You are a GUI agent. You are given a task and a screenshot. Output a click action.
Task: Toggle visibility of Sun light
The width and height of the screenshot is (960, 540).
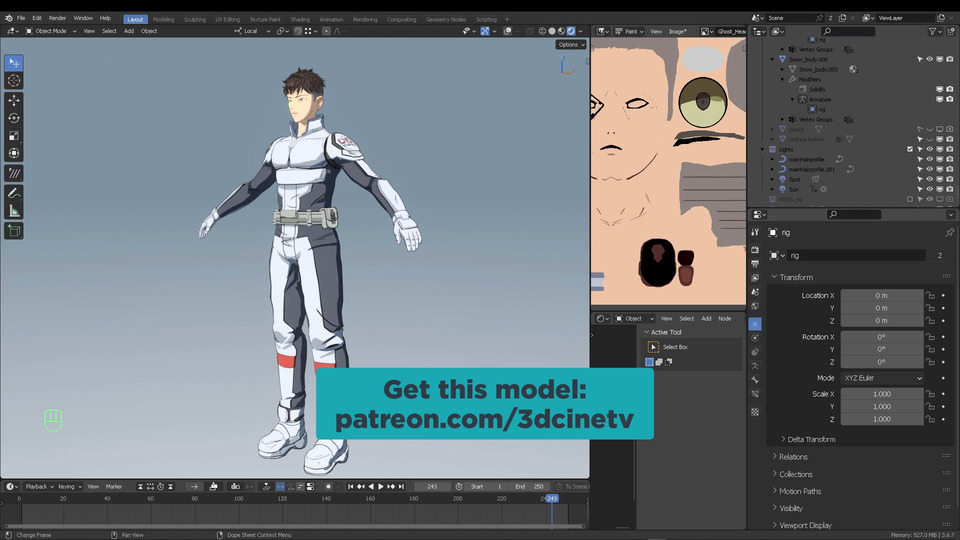coord(929,189)
